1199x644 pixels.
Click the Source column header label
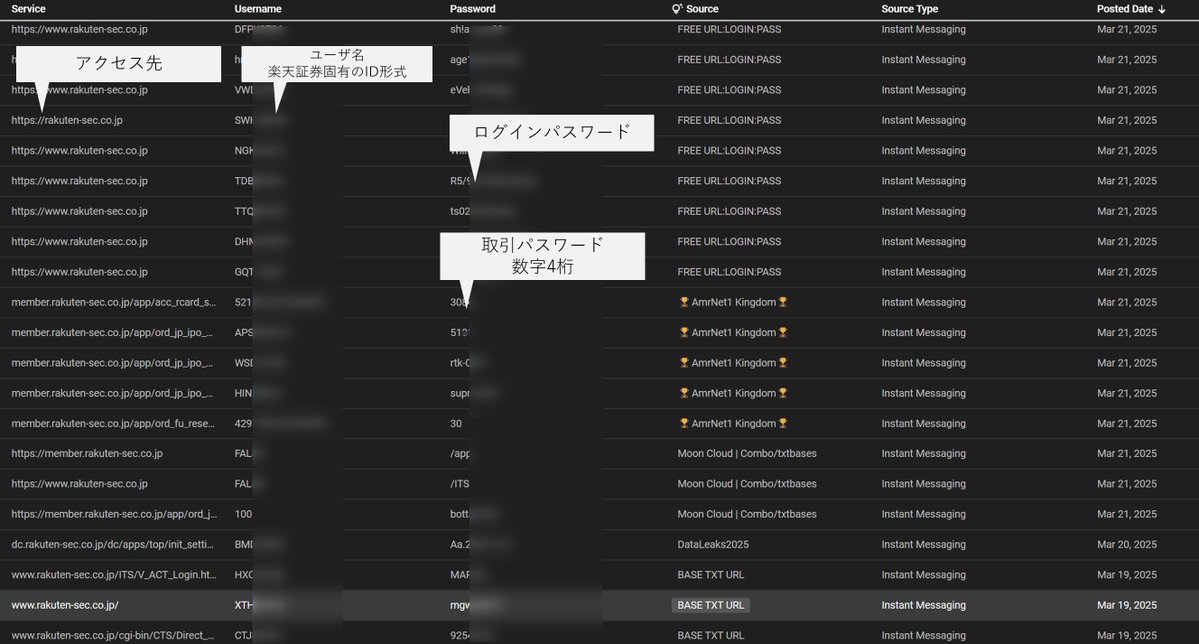click(702, 9)
